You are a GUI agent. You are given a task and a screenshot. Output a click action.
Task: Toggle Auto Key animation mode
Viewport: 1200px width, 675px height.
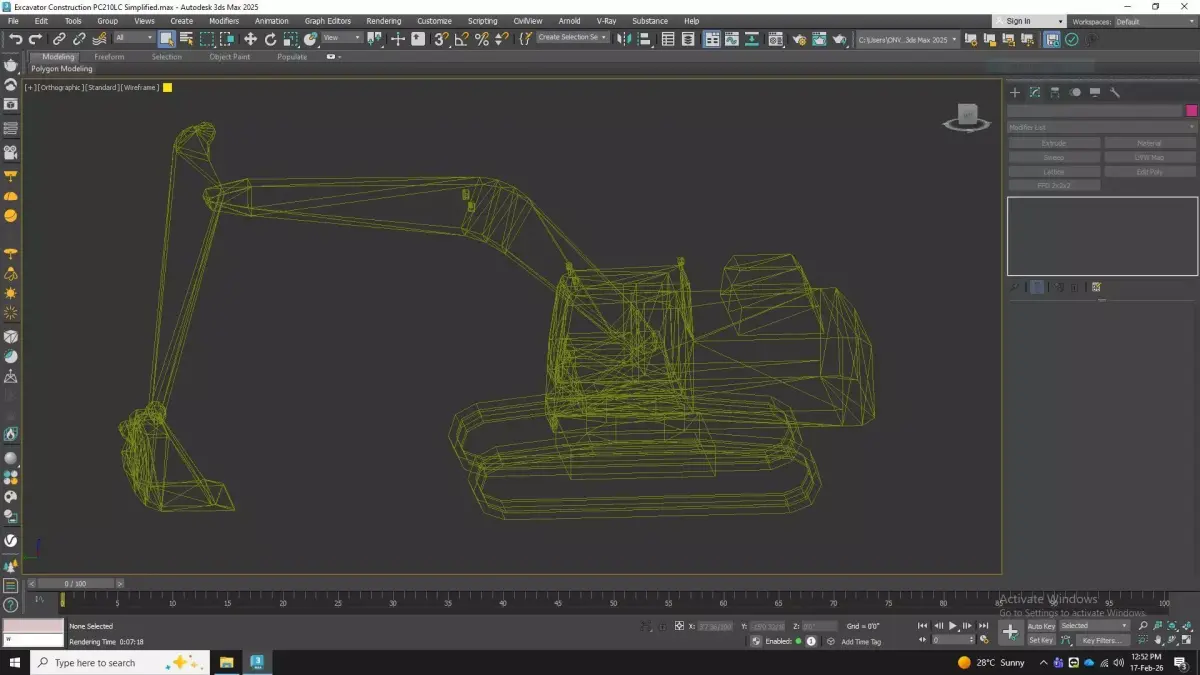coord(1041,626)
